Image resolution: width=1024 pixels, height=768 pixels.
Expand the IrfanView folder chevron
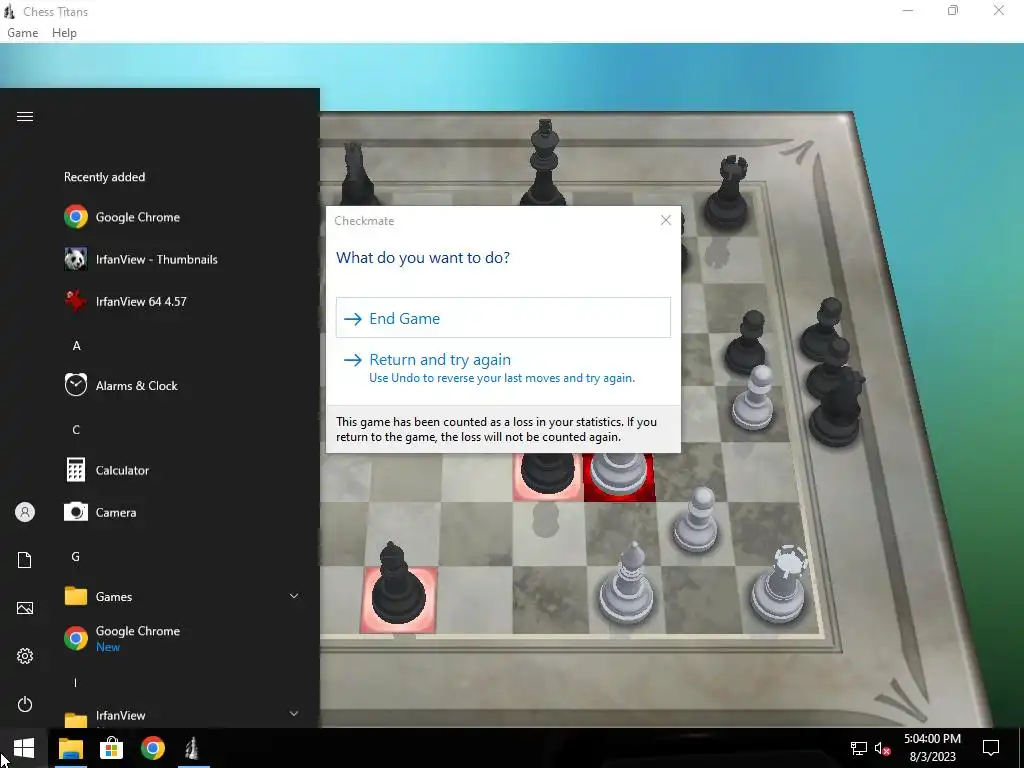pyautogui.click(x=294, y=713)
